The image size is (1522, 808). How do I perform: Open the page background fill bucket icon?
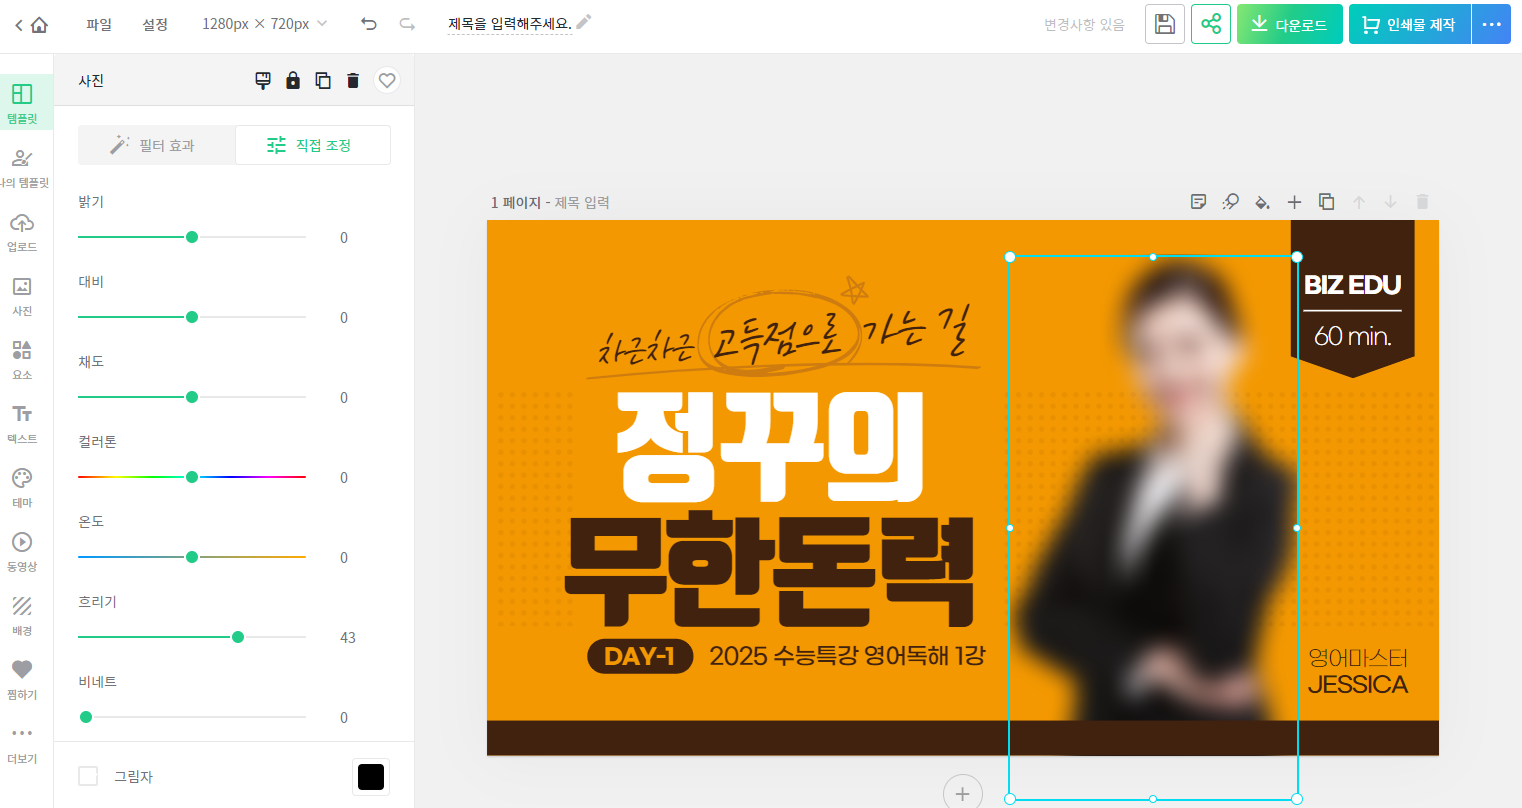1262,202
